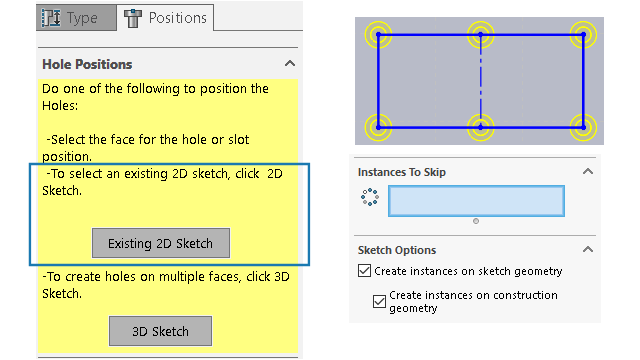Select the top-right hole instance marker
Screen dimensions: 640x360
583,35
